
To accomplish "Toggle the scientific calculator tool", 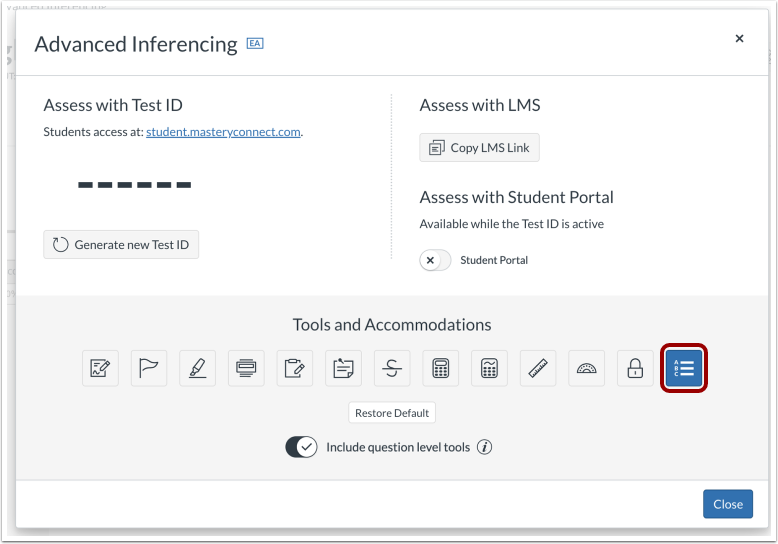I will click(x=489, y=368).
